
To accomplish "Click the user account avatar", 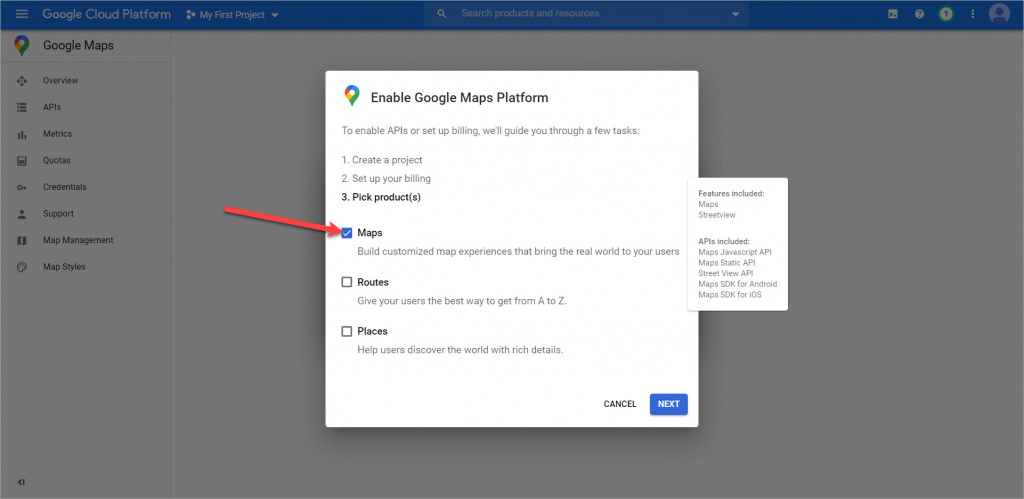I will (998, 14).
